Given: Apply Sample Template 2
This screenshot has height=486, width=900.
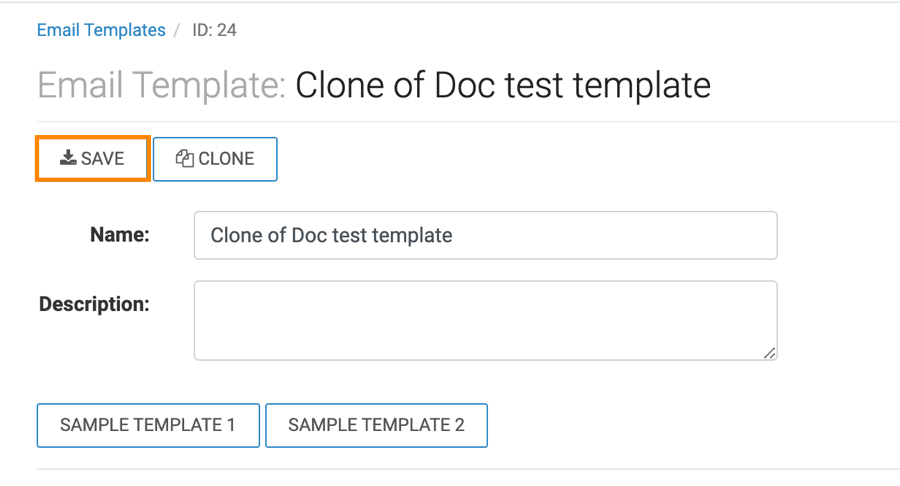Looking at the screenshot, I should (376, 425).
